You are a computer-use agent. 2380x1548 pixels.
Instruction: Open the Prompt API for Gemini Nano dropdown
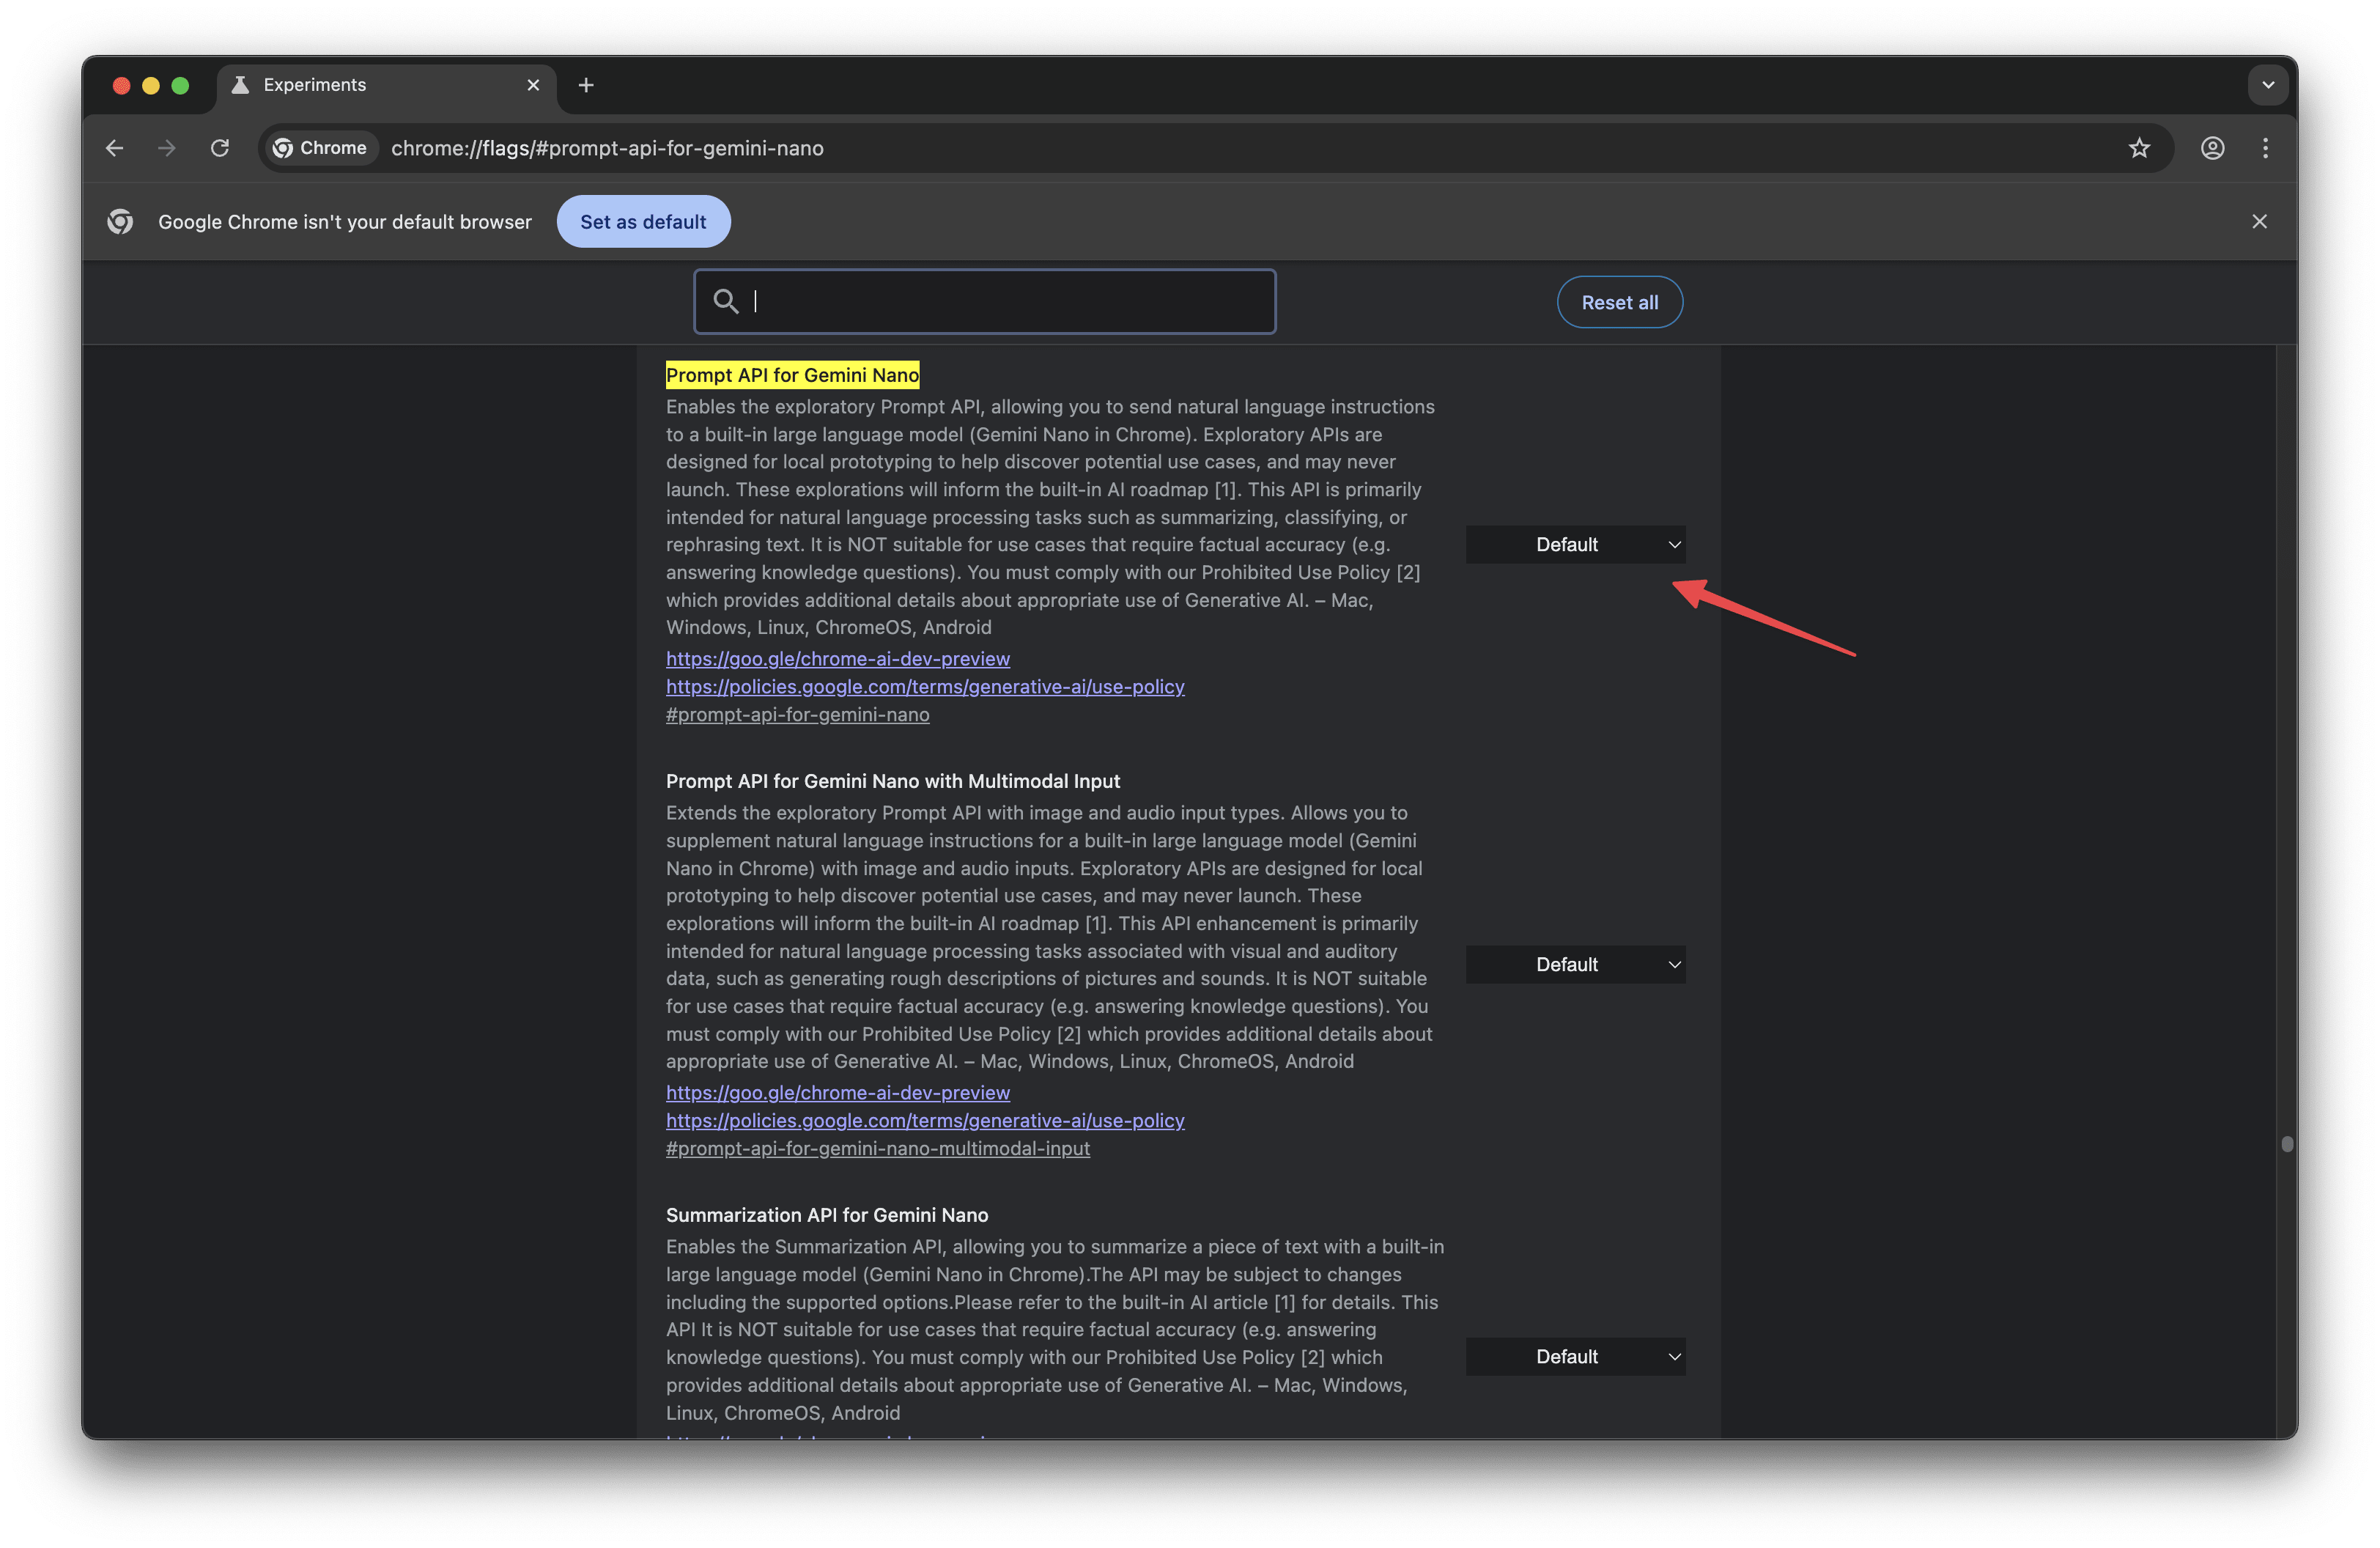coord(1575,544)
